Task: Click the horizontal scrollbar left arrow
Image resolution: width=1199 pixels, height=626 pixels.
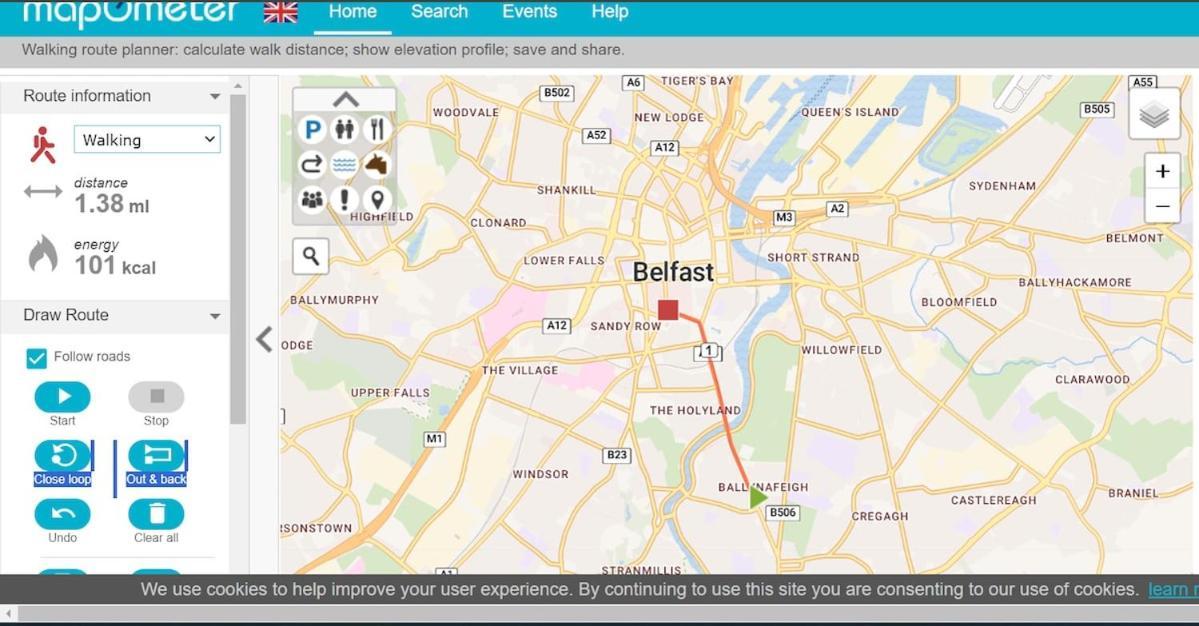Action: point(8,614)
